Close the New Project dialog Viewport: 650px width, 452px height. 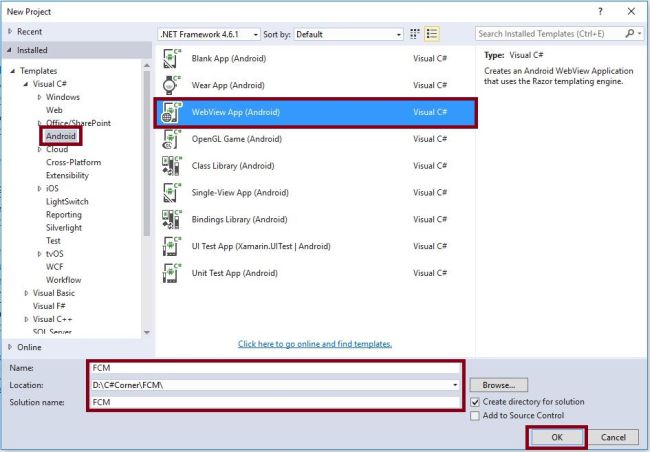click(631, 12)
